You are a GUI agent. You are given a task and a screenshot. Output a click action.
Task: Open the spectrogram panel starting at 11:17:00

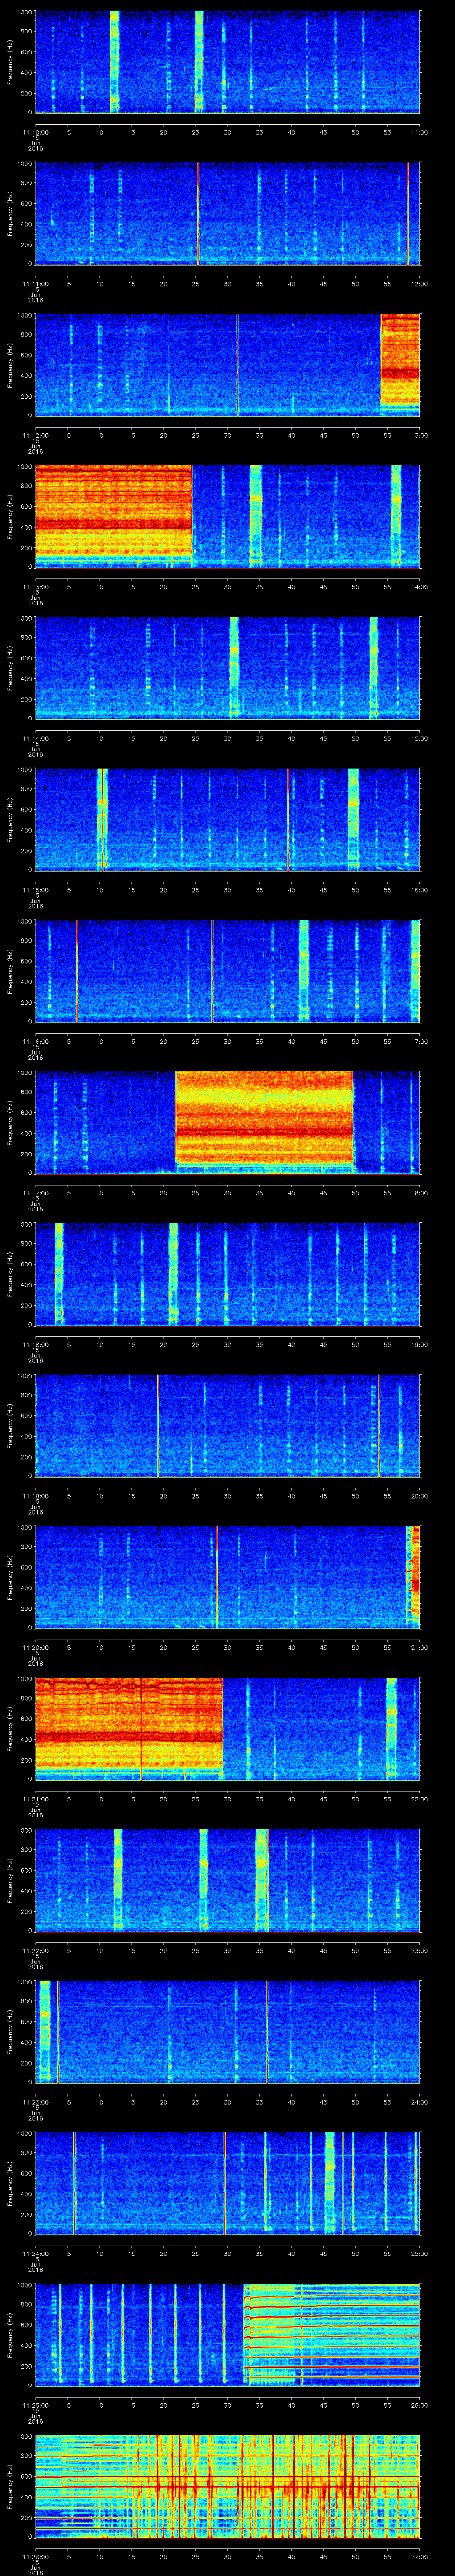click(x=228, y=1122)
